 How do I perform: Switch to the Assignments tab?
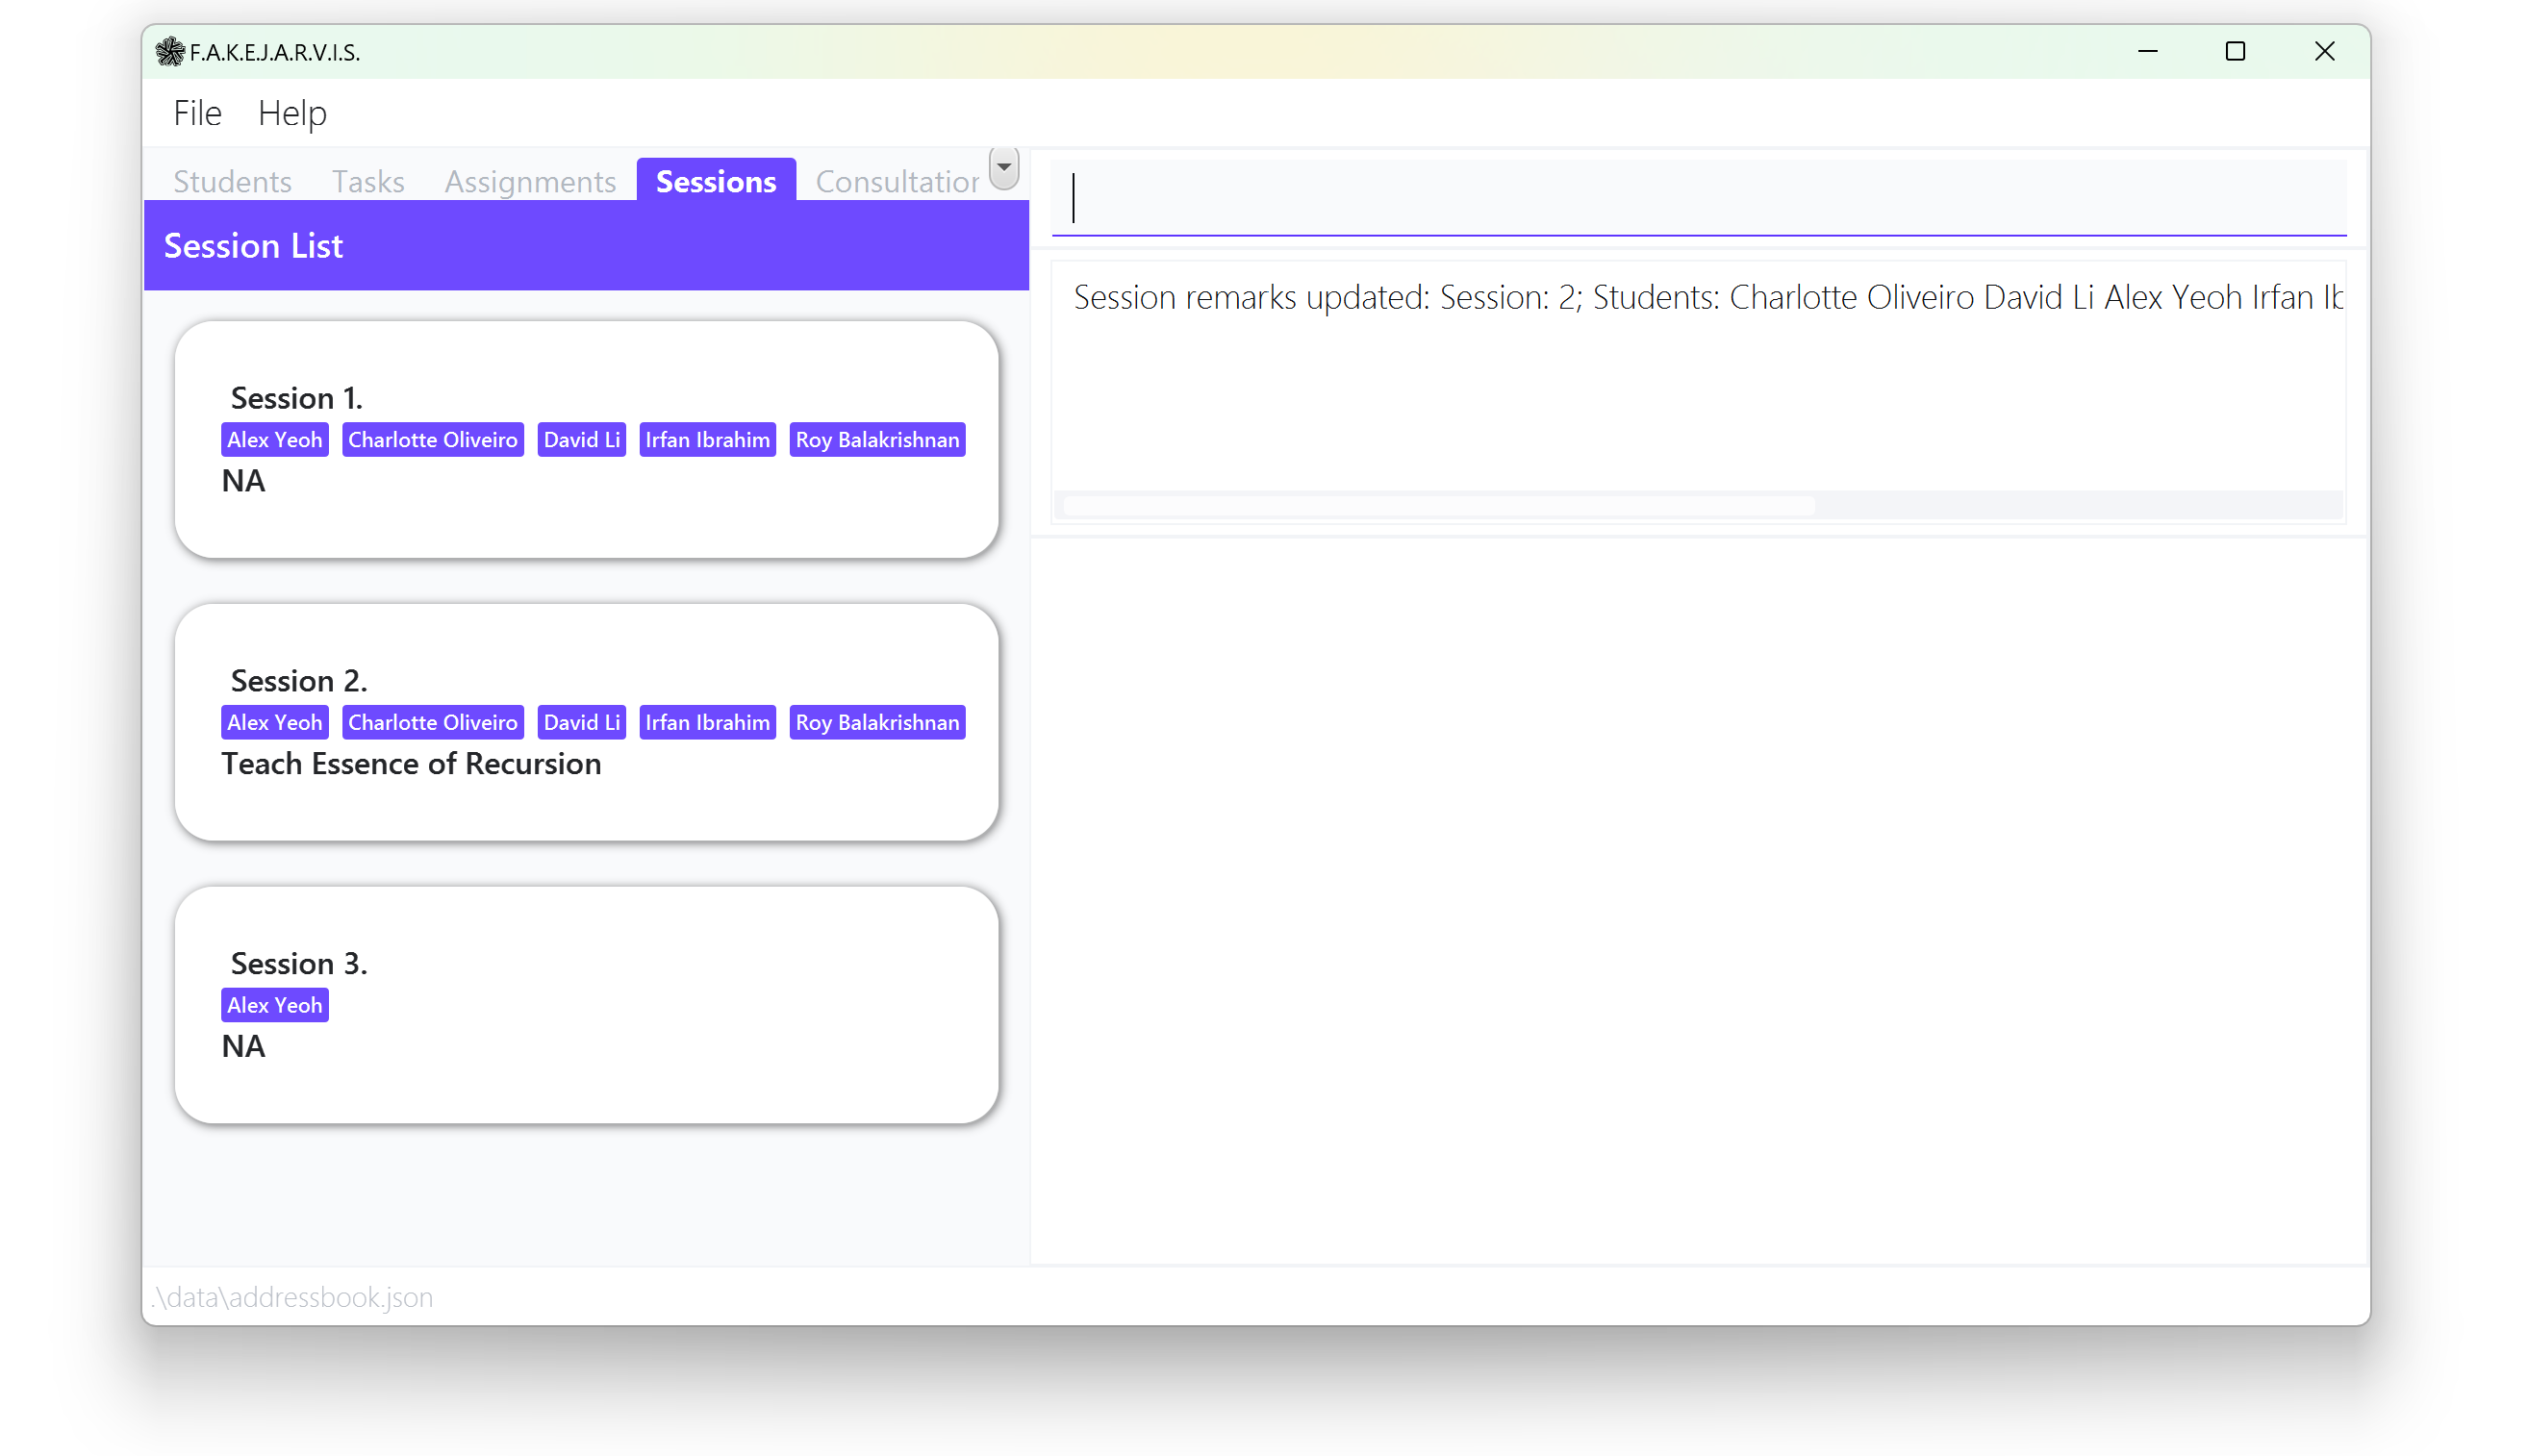pos(530,181)
